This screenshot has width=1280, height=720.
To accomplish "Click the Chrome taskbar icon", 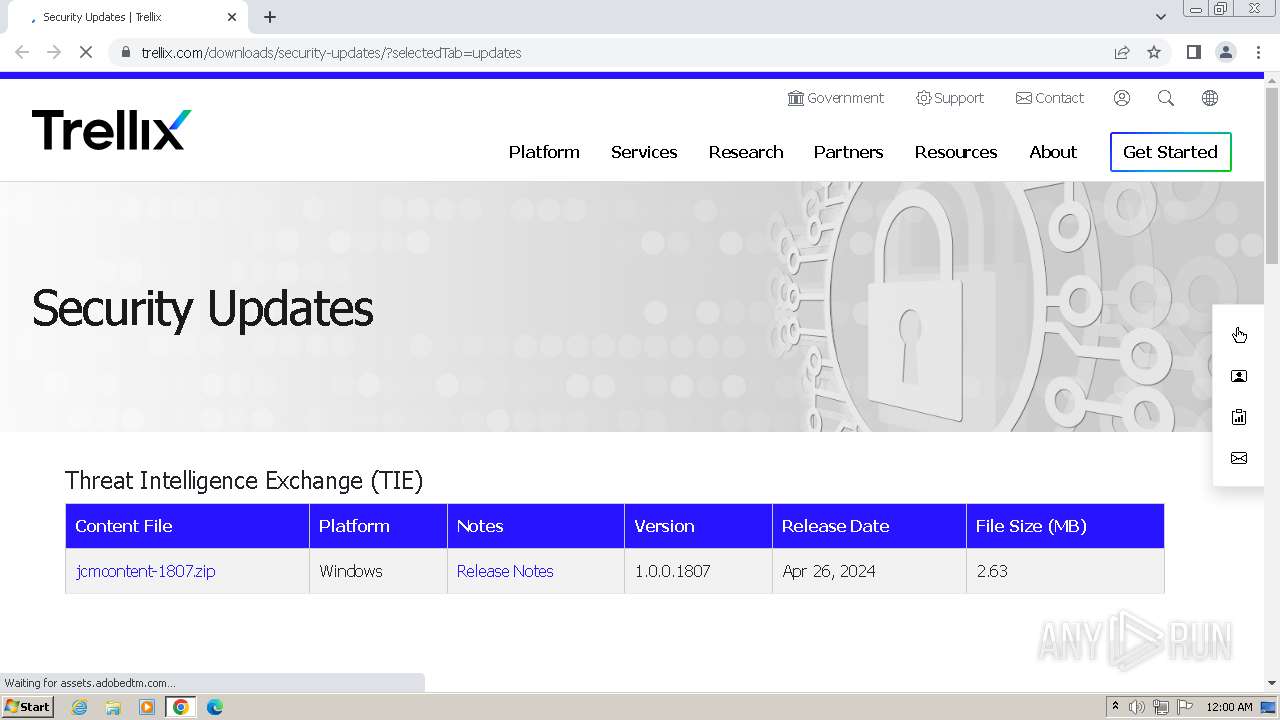I will coord(181,707).
